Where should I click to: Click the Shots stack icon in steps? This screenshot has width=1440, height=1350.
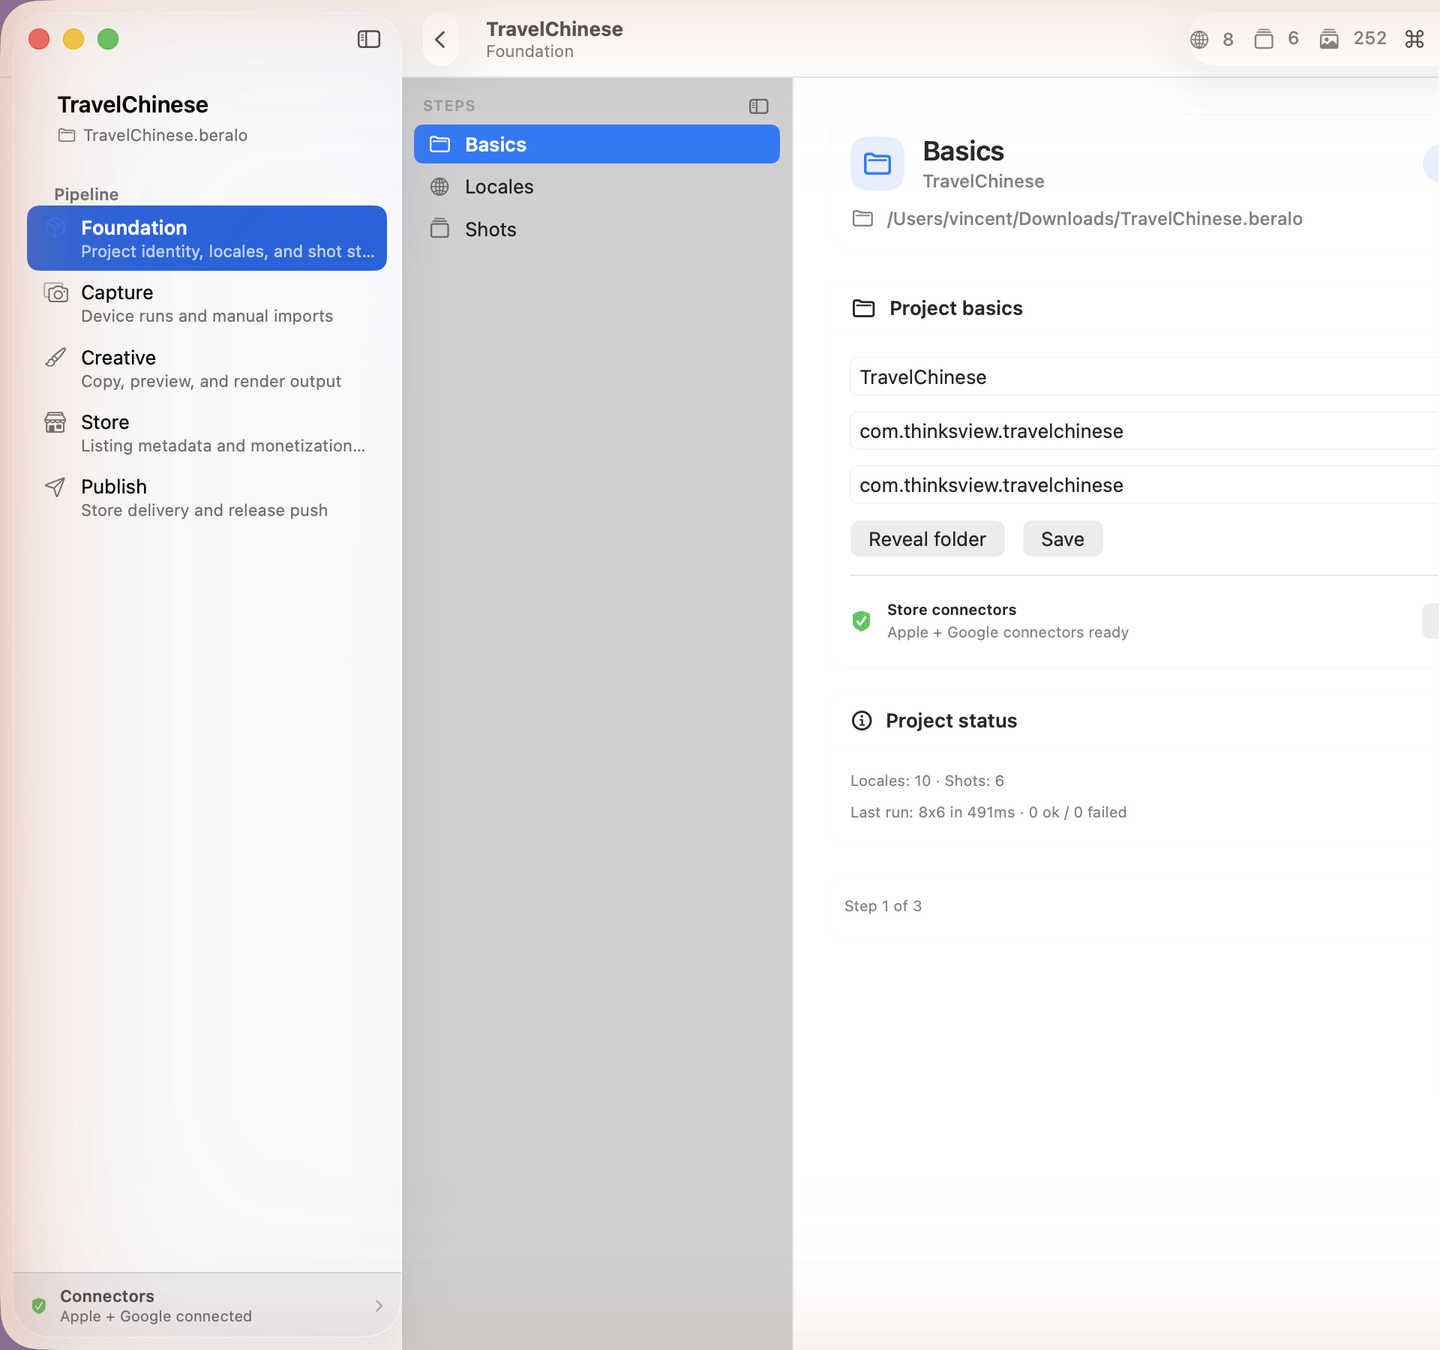(x=440, y=229)
